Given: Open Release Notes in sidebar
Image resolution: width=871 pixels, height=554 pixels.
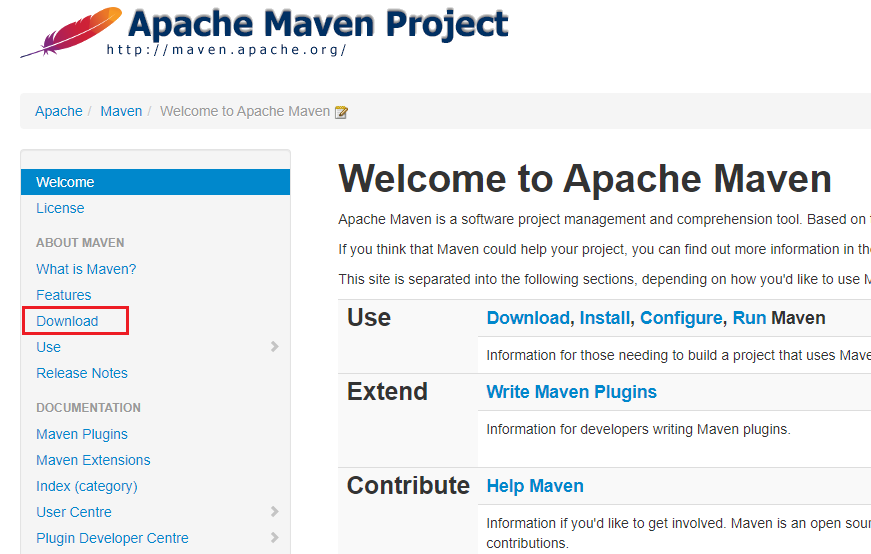Looking at the screenshot, I should pos(82,373).
